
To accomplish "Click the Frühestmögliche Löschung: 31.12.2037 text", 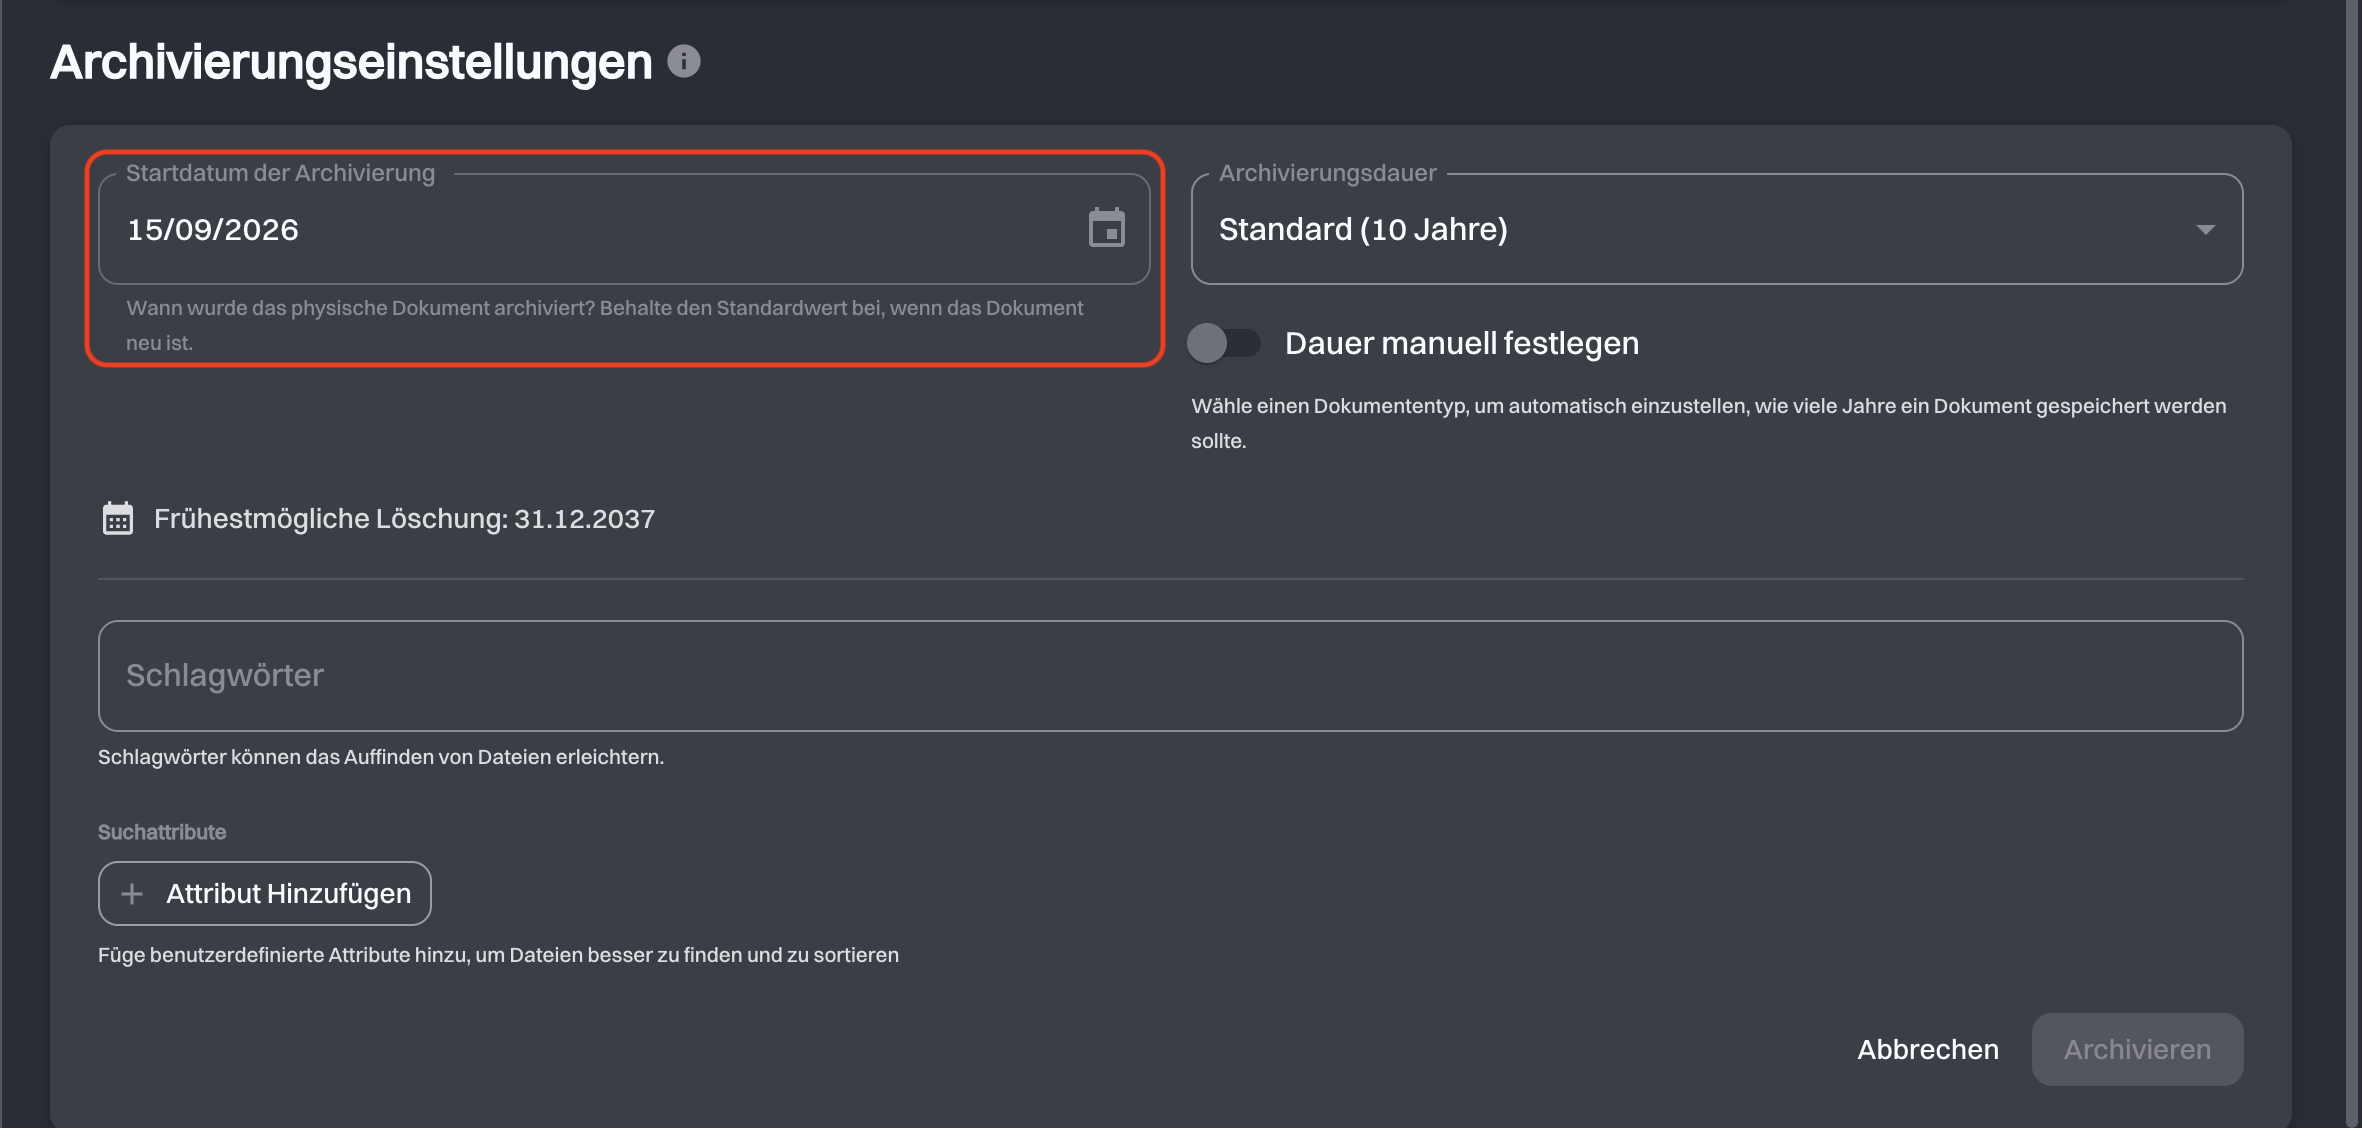I will 404,519.
